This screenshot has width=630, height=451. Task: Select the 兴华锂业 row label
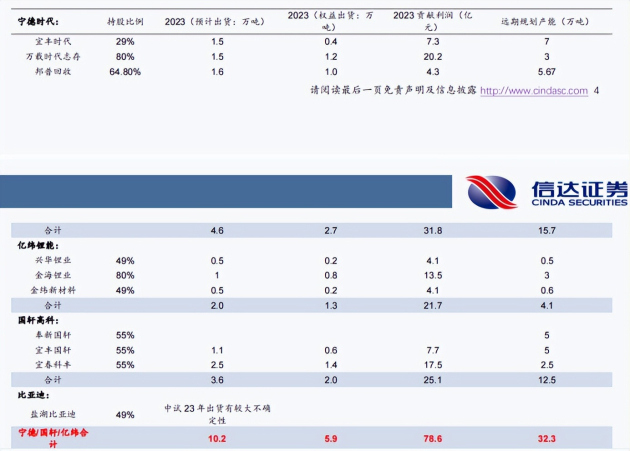(x=53, y=260)
